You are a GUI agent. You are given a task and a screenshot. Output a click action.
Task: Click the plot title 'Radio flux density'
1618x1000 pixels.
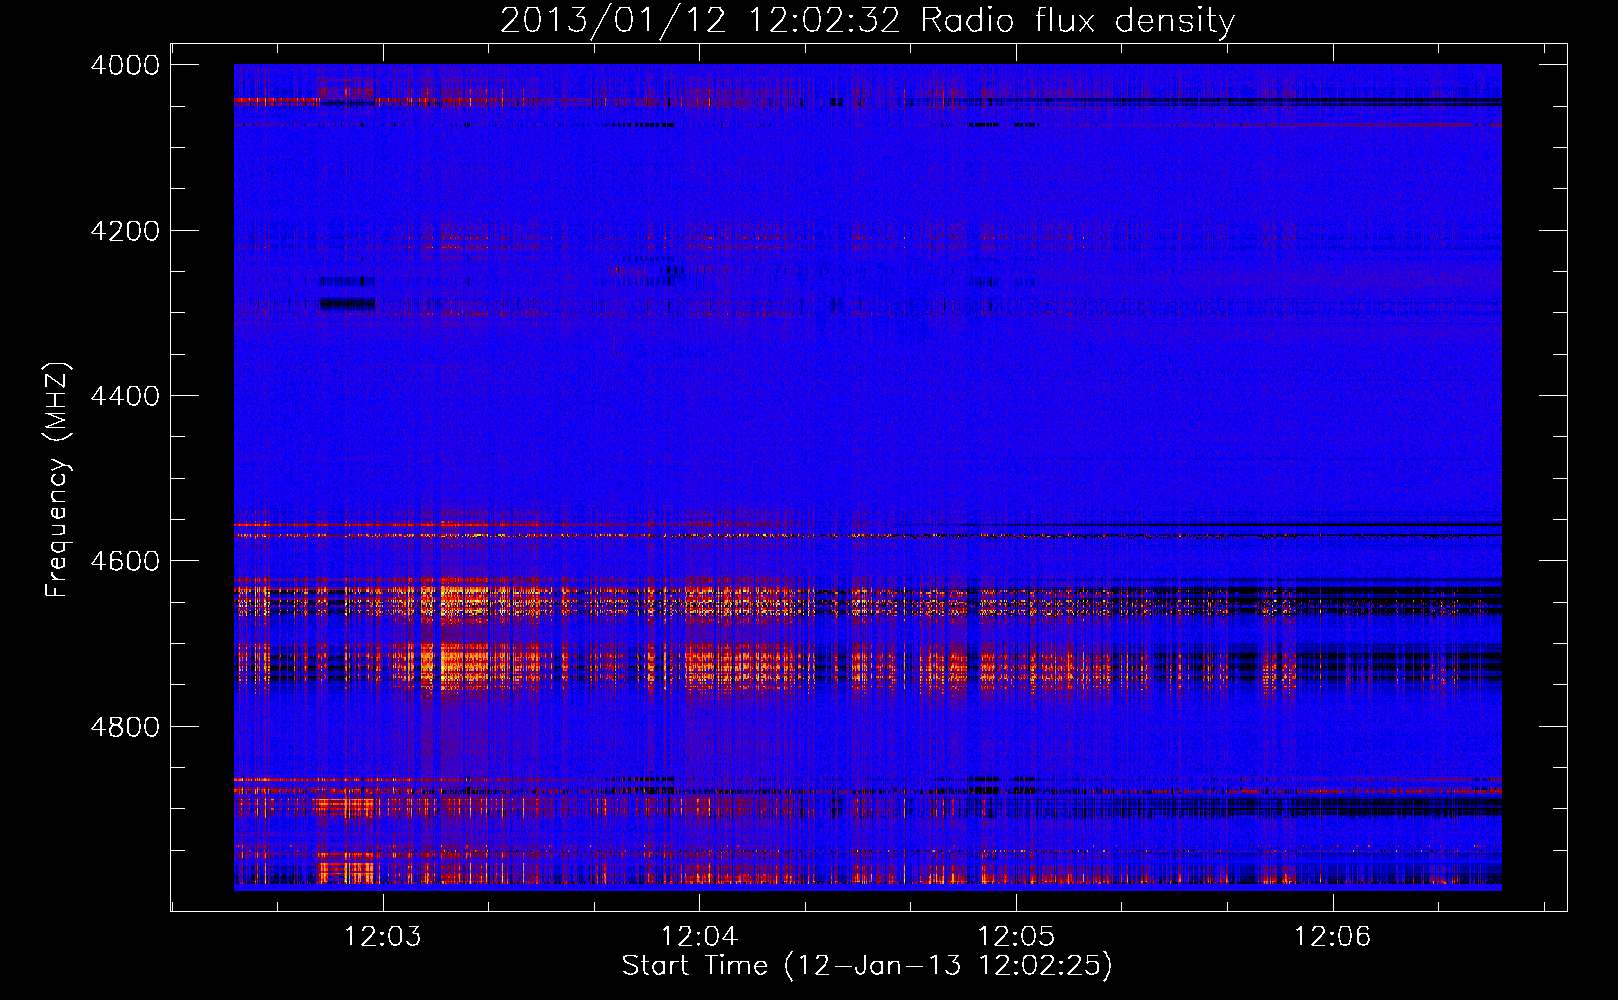click(x=1078, y=21)
